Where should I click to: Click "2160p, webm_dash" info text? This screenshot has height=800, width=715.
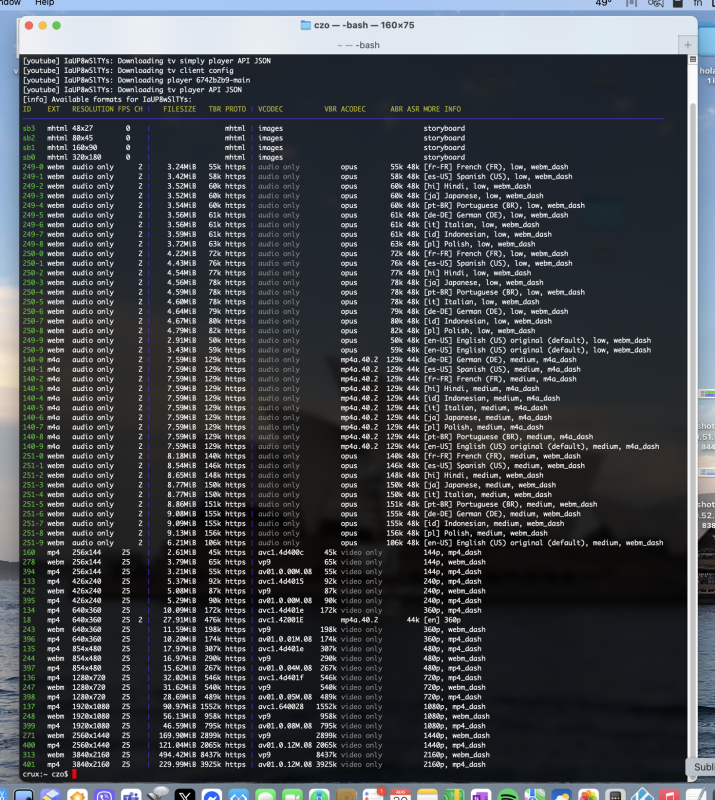456,755
